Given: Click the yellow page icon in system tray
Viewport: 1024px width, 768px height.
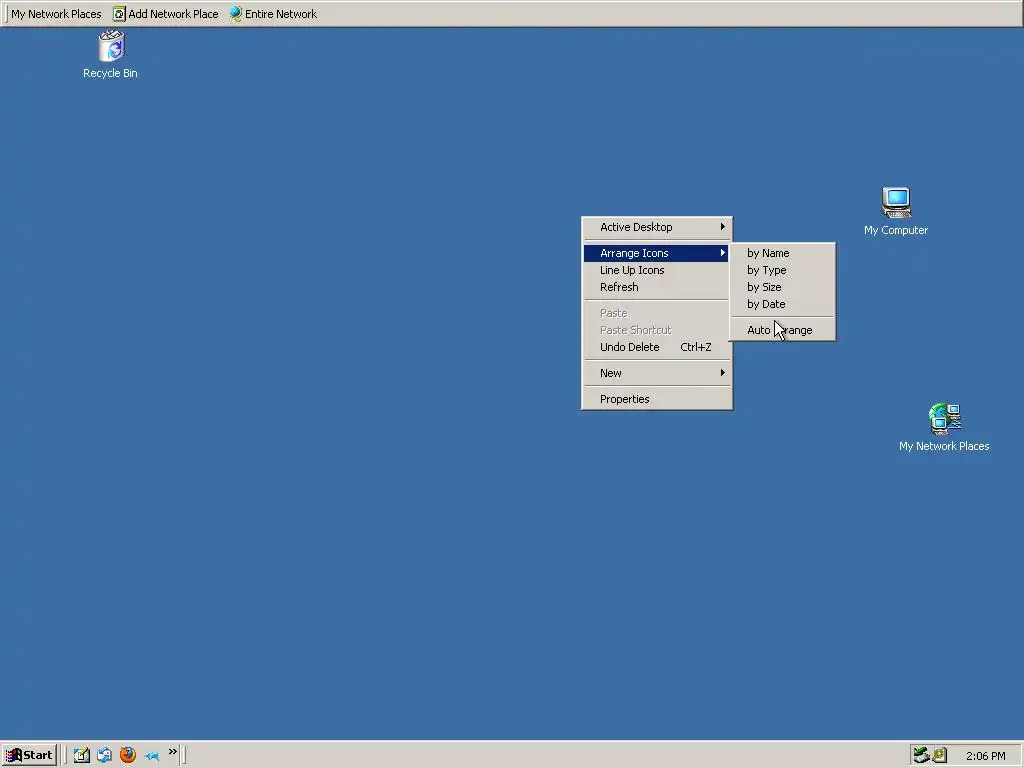Looking at the screenshot, I should pos(939,755).
